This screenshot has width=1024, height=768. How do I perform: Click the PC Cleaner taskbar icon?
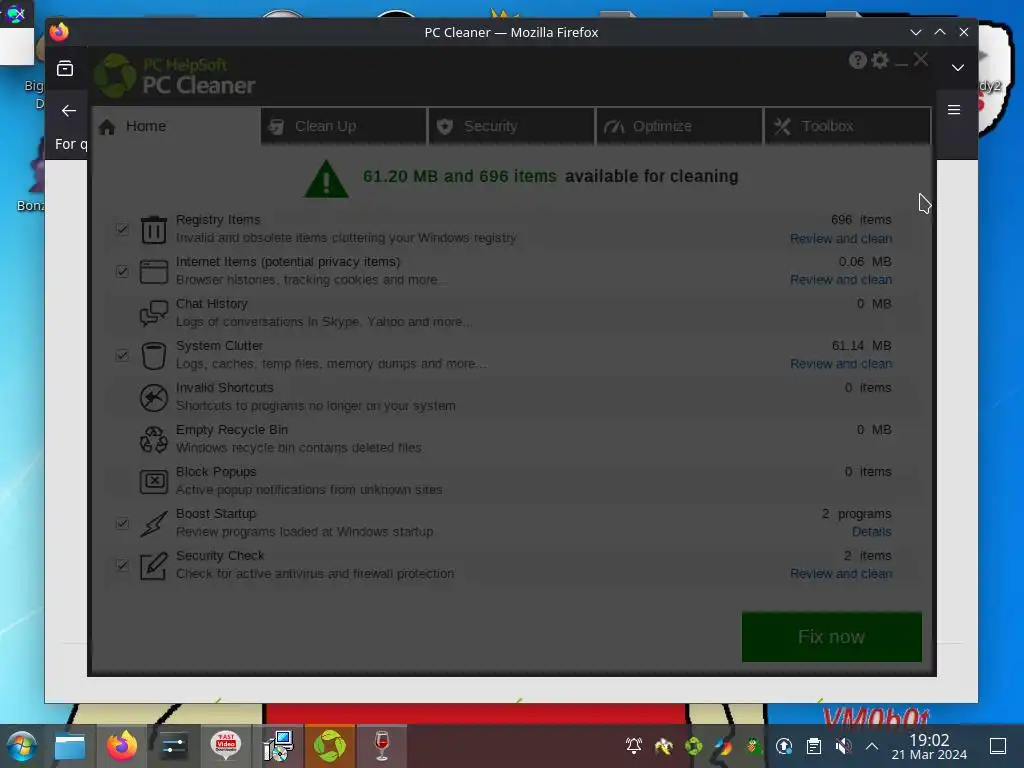(x=330, y=746)
